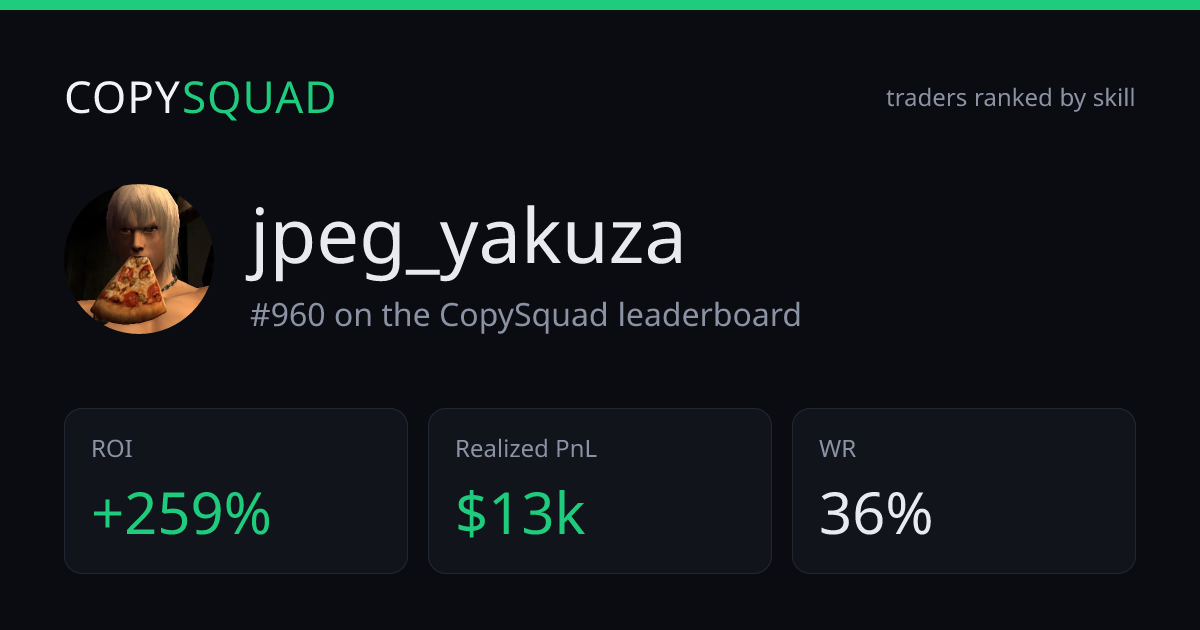Click the #960 rank number
The width and height of the screenshot is (1200, 630).
click(x=287, y=315)
